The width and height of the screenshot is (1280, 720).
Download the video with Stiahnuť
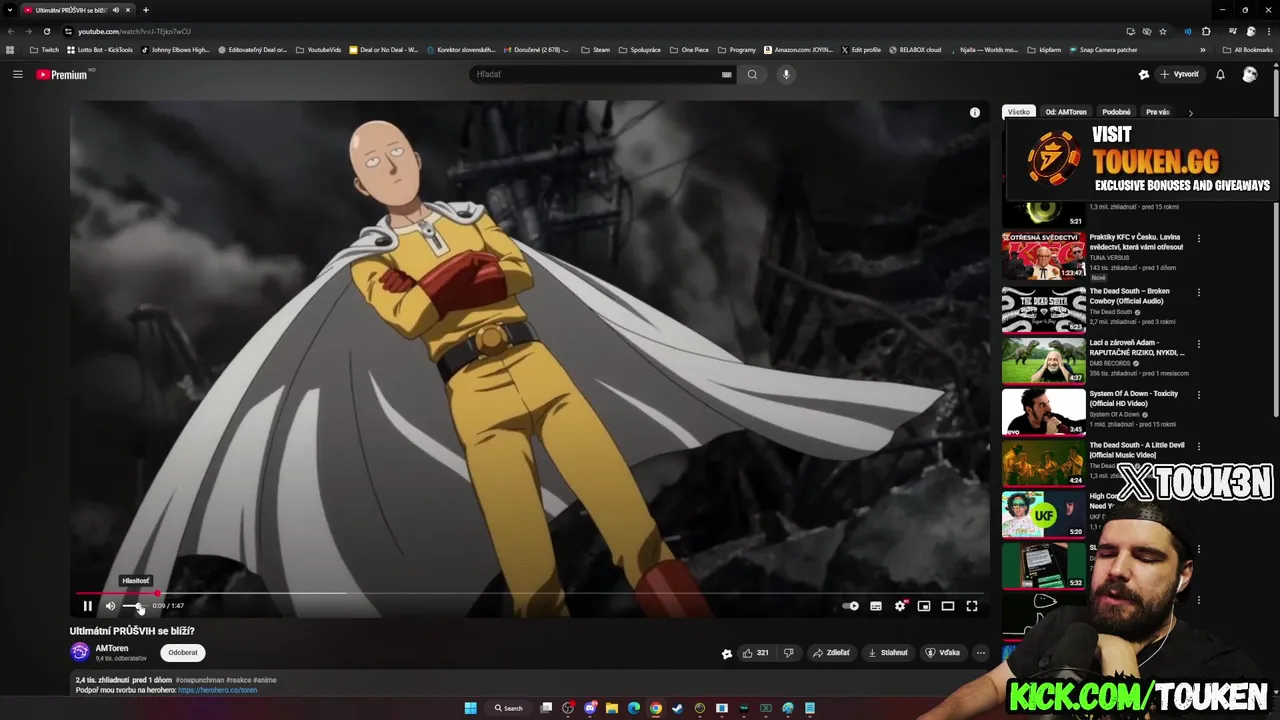[888, 653]
